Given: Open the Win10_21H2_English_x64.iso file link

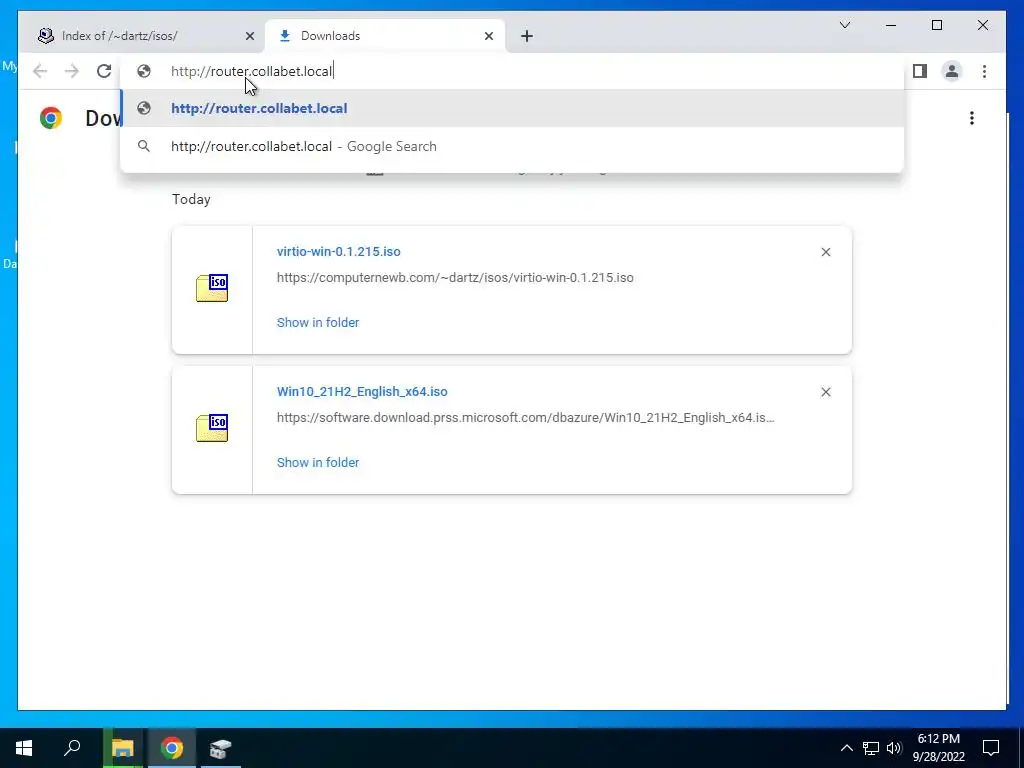Looking at the screenshot, I should [362, 392].
